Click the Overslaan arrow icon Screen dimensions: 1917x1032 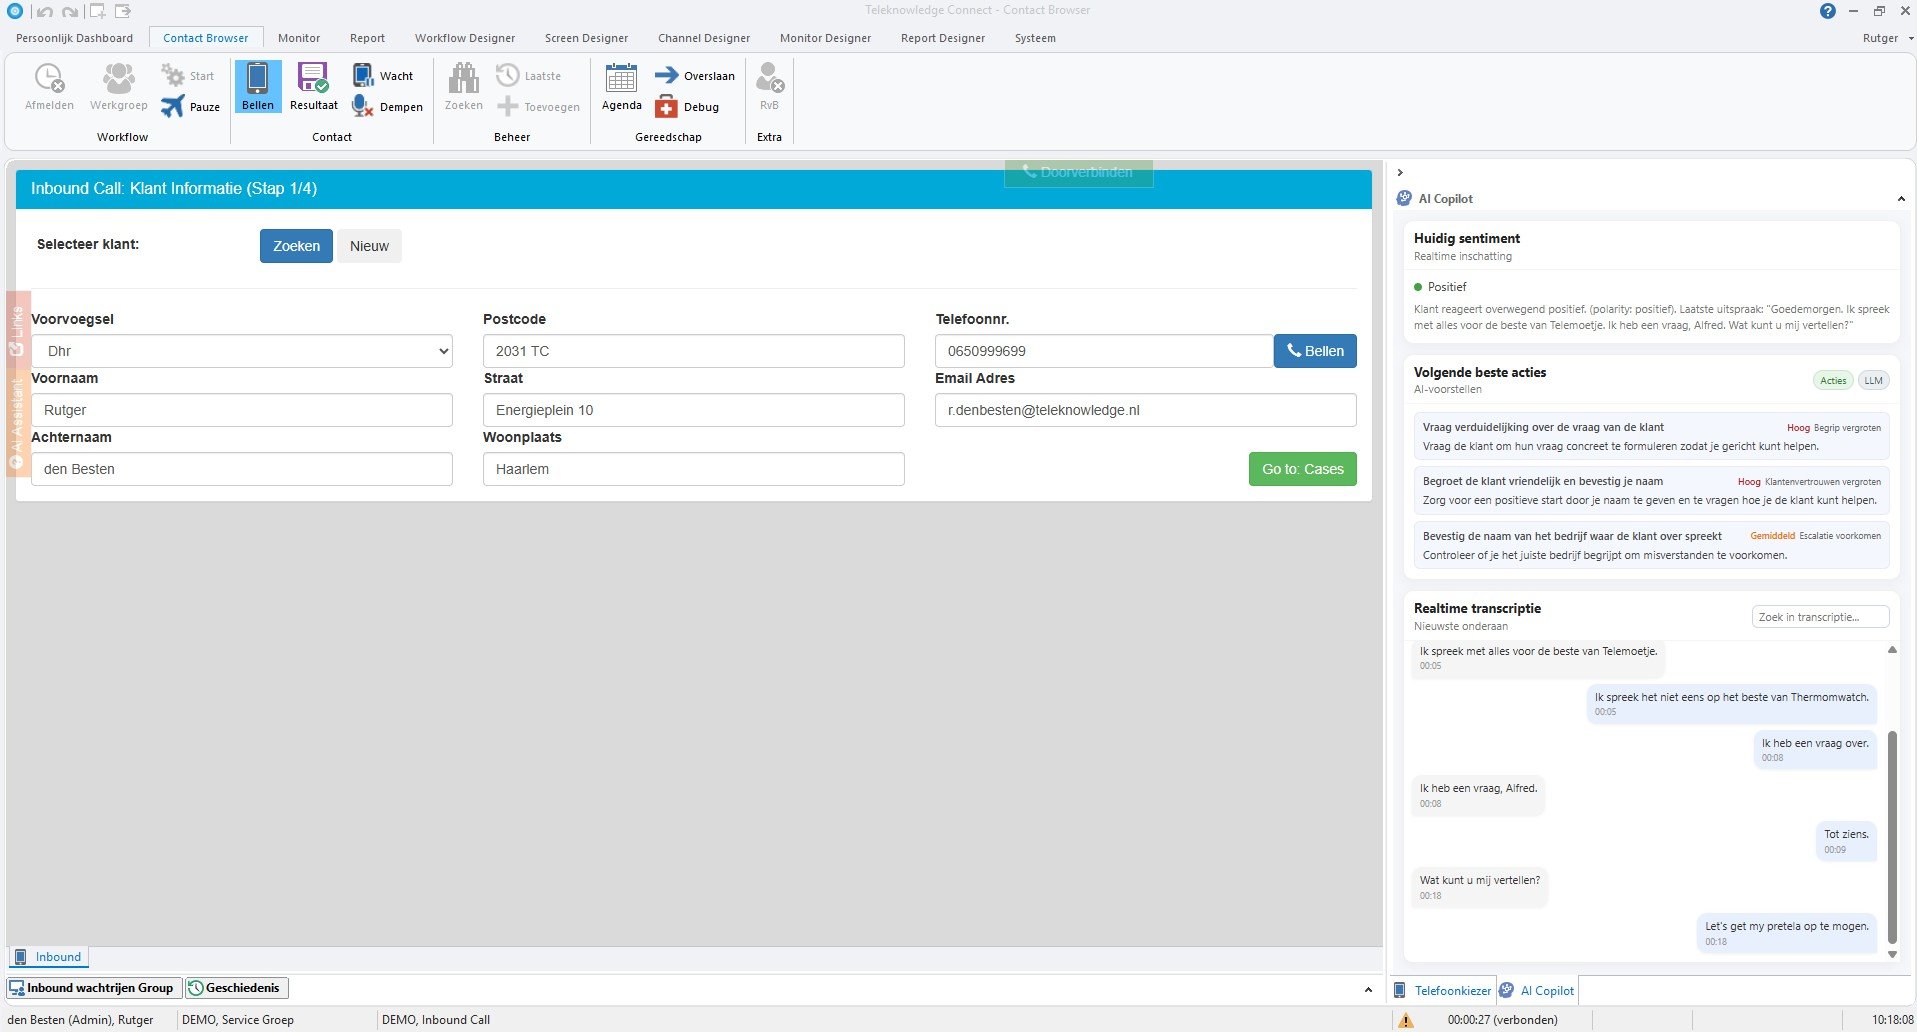(x=666, y=75)
